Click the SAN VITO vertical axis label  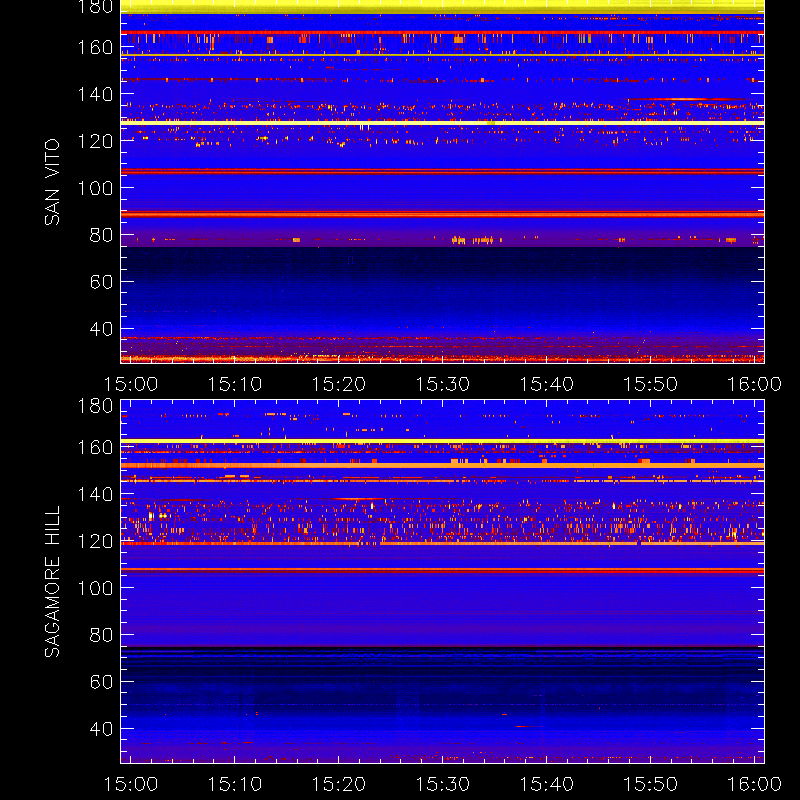52,182
